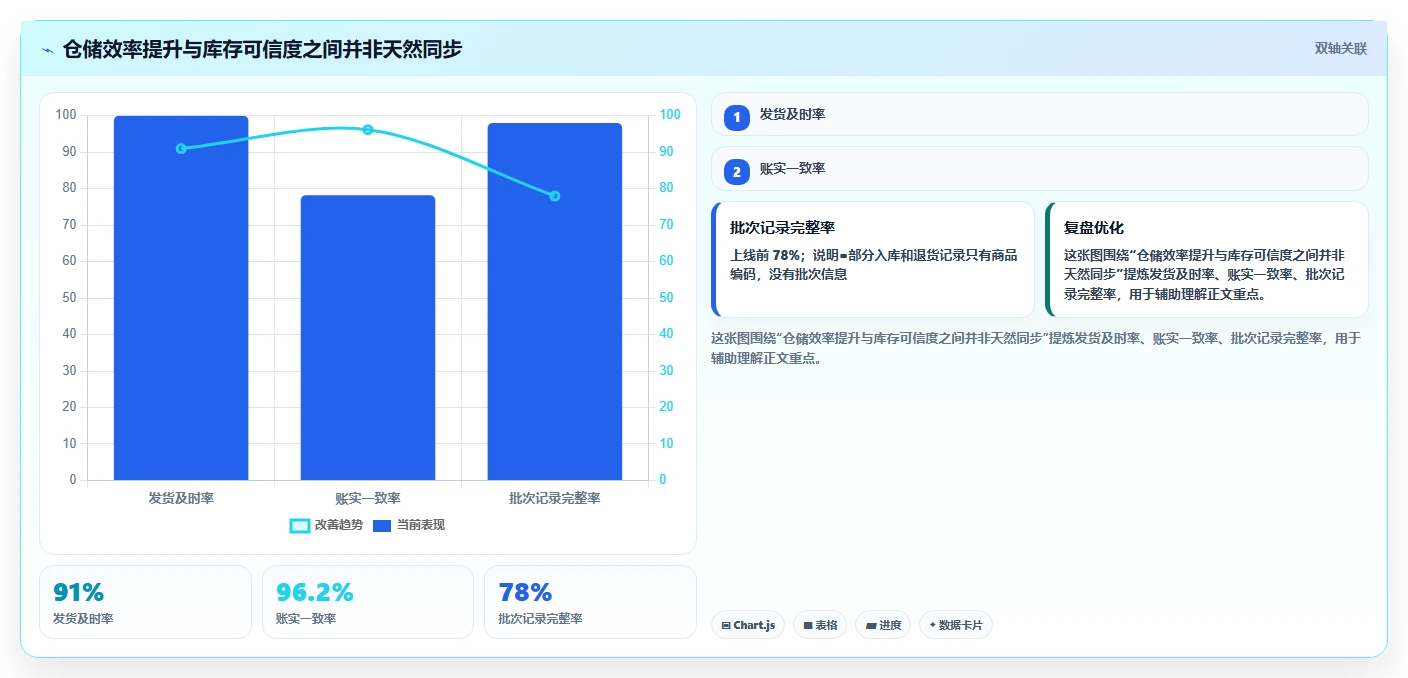The height and width of the screenshot is (678, 1408).
Task: Click the 进度 tag icon
Action: coord(871,626)
